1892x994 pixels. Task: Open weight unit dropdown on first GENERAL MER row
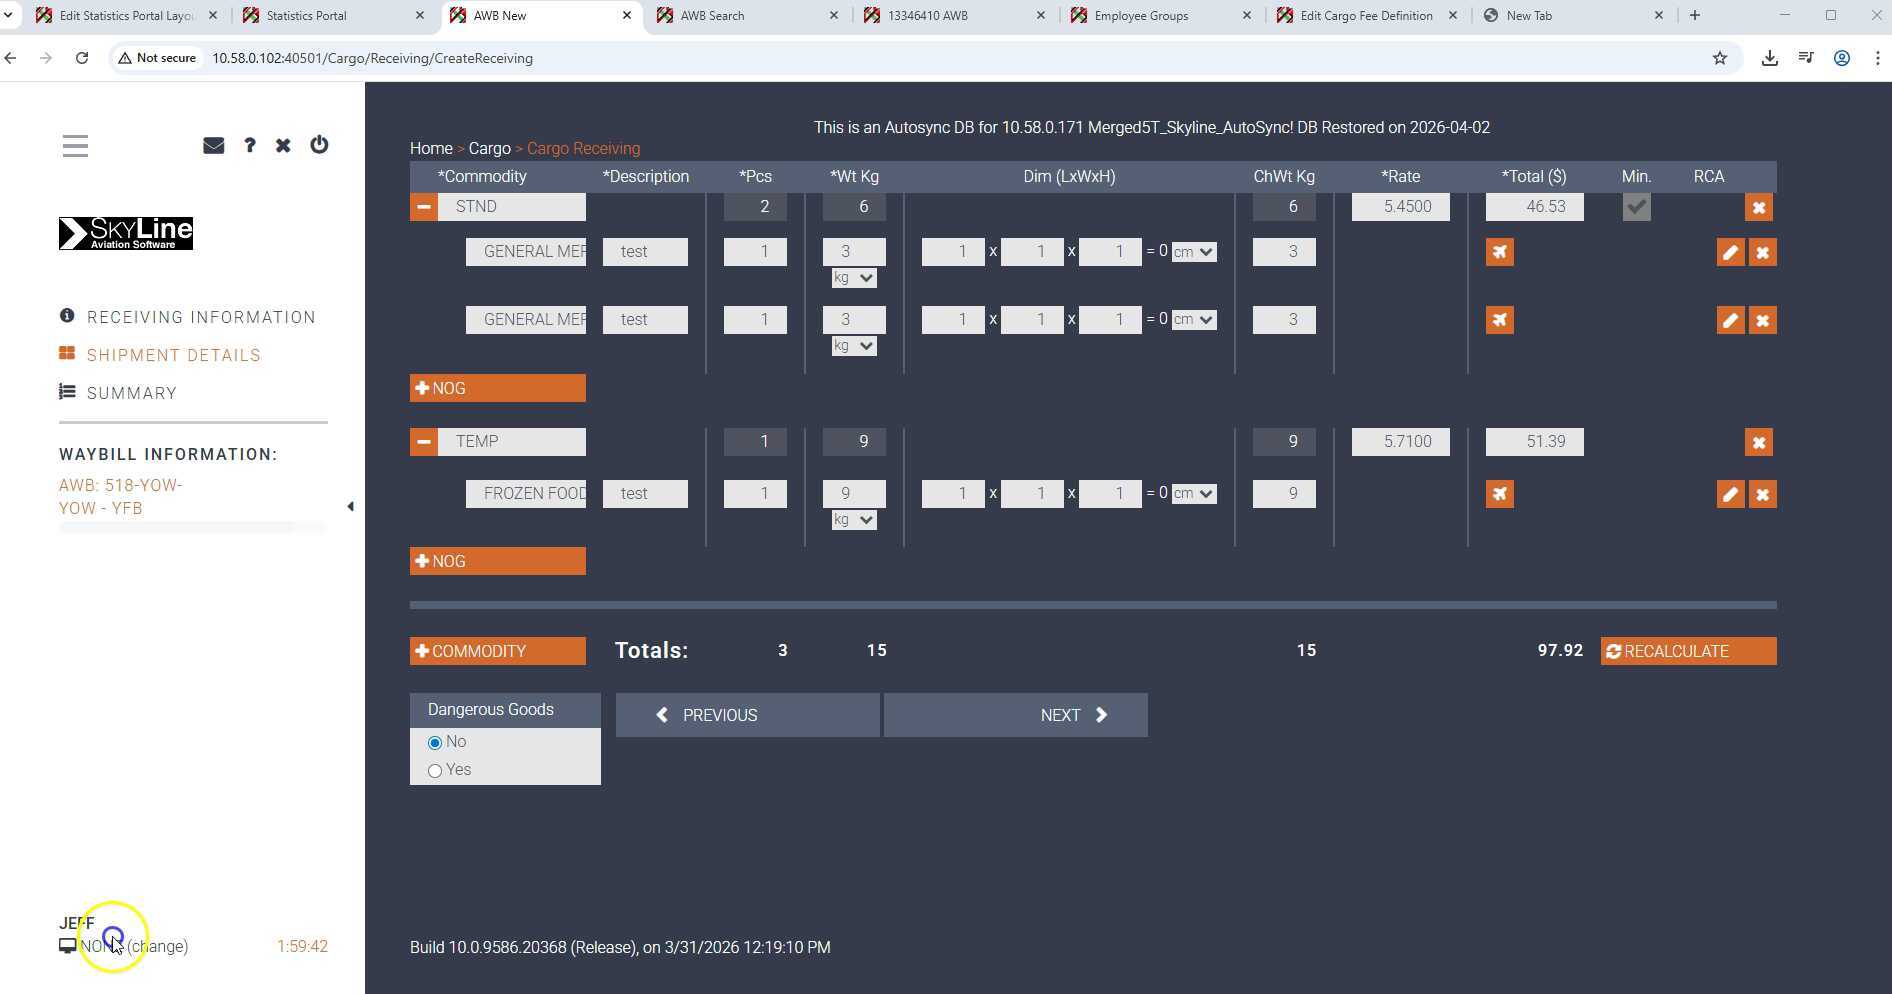tap(854, 278)
